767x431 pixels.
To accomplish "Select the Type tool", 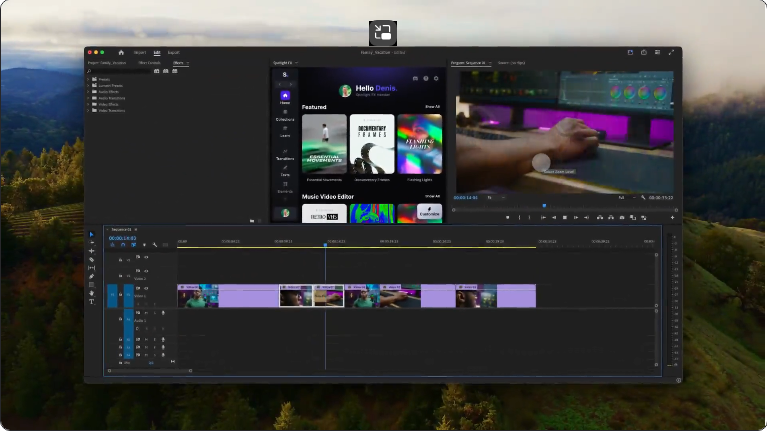I will (x=92, y=301).
